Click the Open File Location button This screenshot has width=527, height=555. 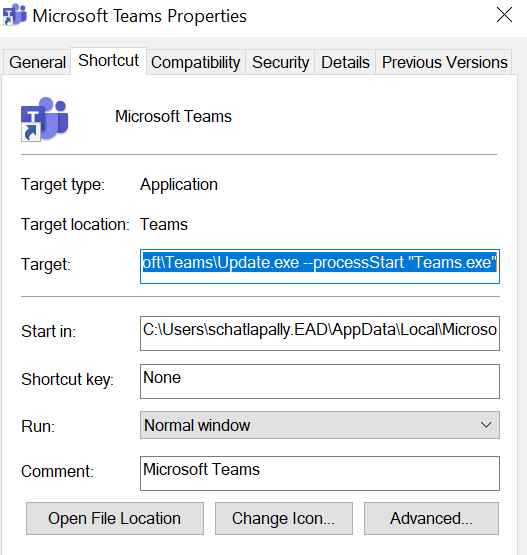(x=115, y=518)
